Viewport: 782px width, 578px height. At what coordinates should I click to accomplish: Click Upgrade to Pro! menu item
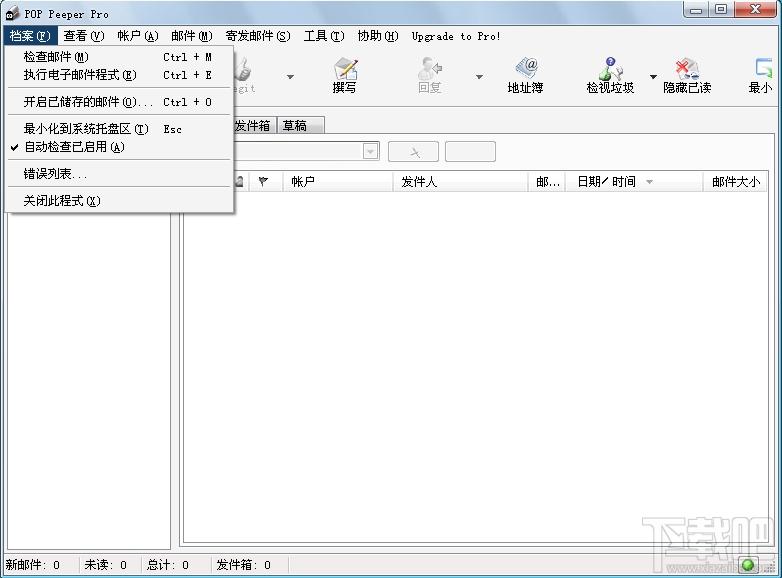coord(455,36)
